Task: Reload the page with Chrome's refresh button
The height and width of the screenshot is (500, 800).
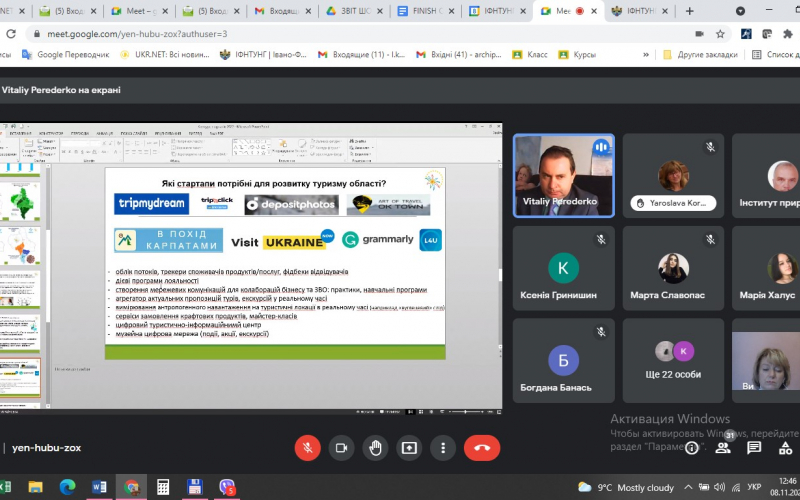Action: (x=11, y=34)
